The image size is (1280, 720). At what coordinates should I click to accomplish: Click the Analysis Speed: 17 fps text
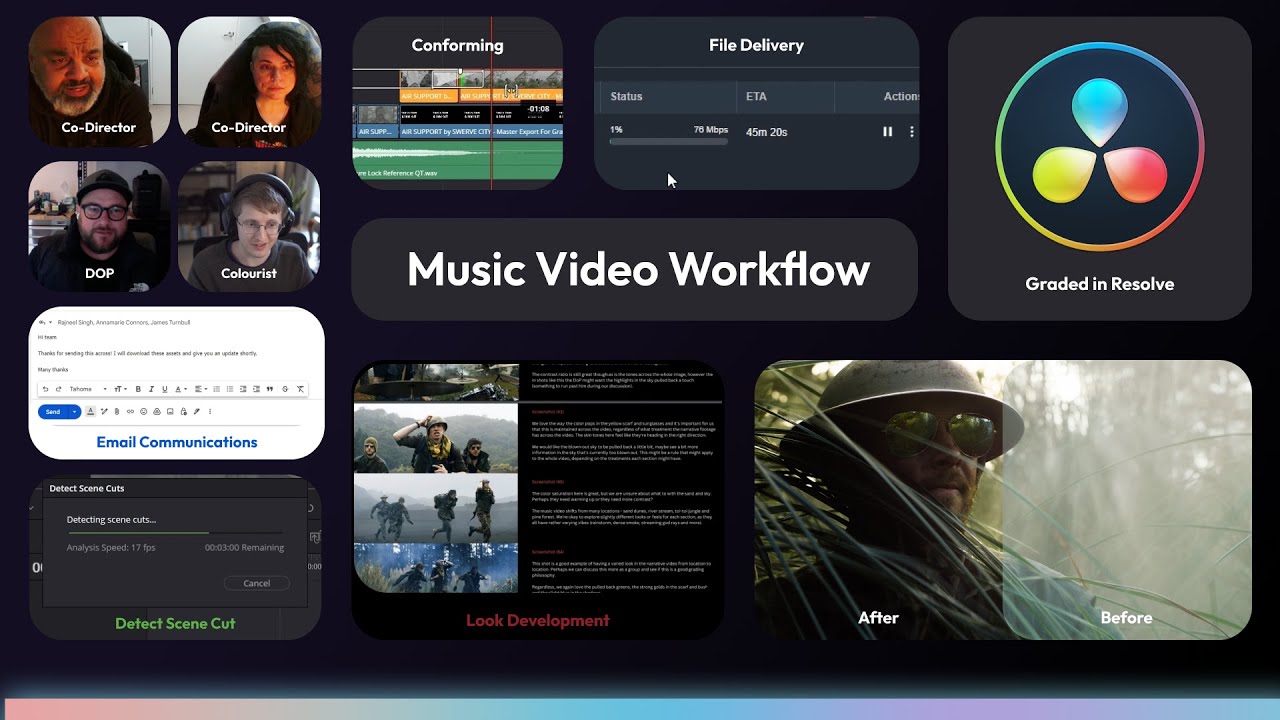pos(111,548)
